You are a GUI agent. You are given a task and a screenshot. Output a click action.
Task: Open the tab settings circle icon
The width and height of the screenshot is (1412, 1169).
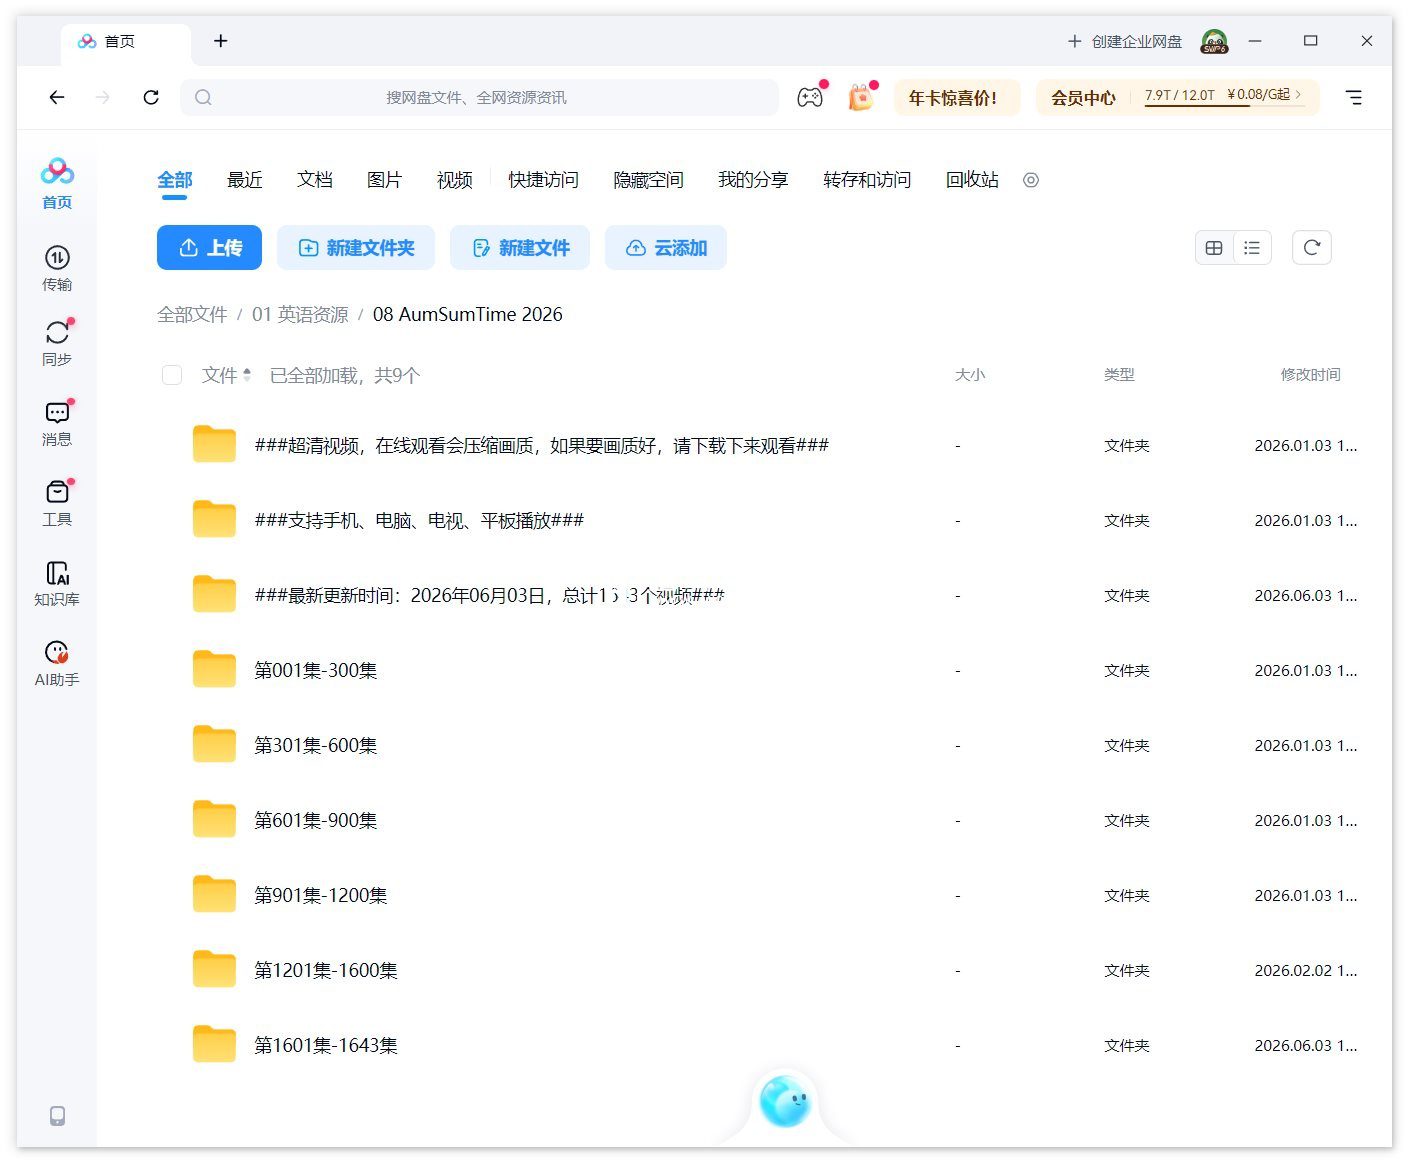[x=1031, y=180]
